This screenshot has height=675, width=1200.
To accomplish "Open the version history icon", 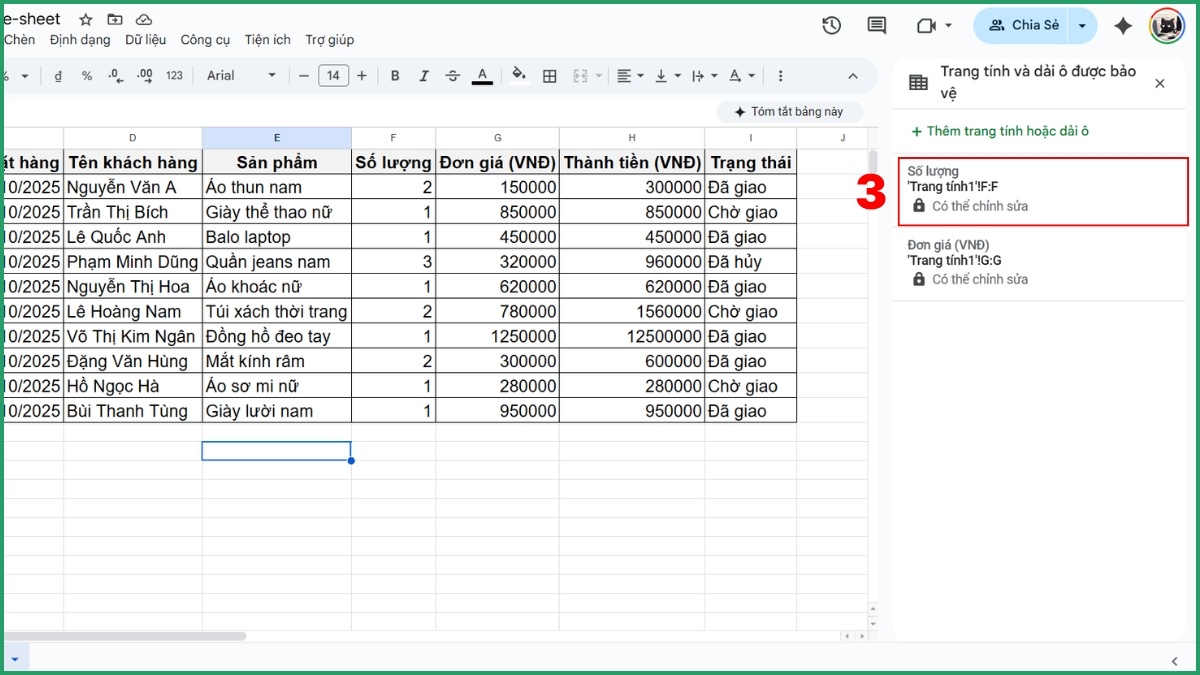I will tap(831, 25).
